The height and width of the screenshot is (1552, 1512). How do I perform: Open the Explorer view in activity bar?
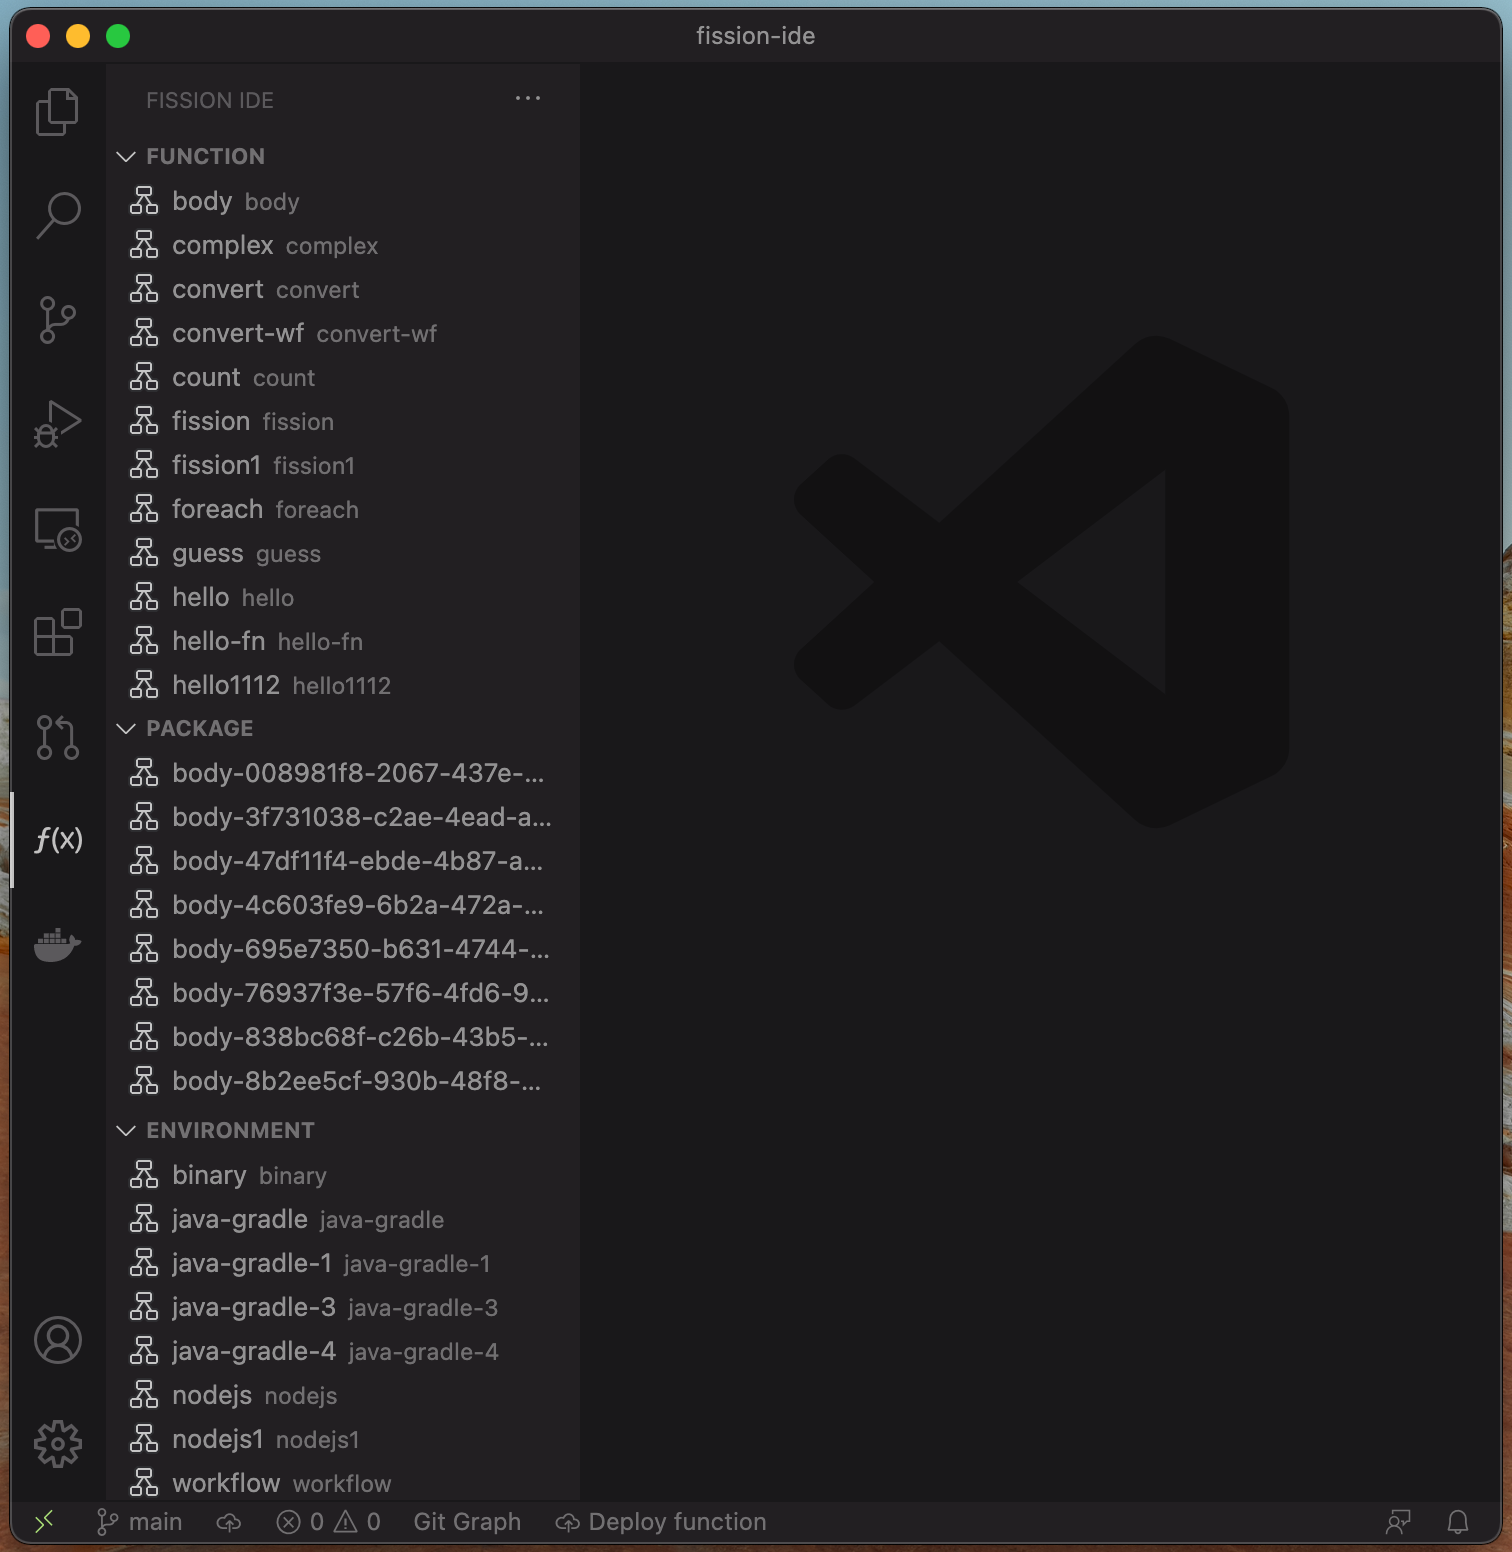[57, 111]
